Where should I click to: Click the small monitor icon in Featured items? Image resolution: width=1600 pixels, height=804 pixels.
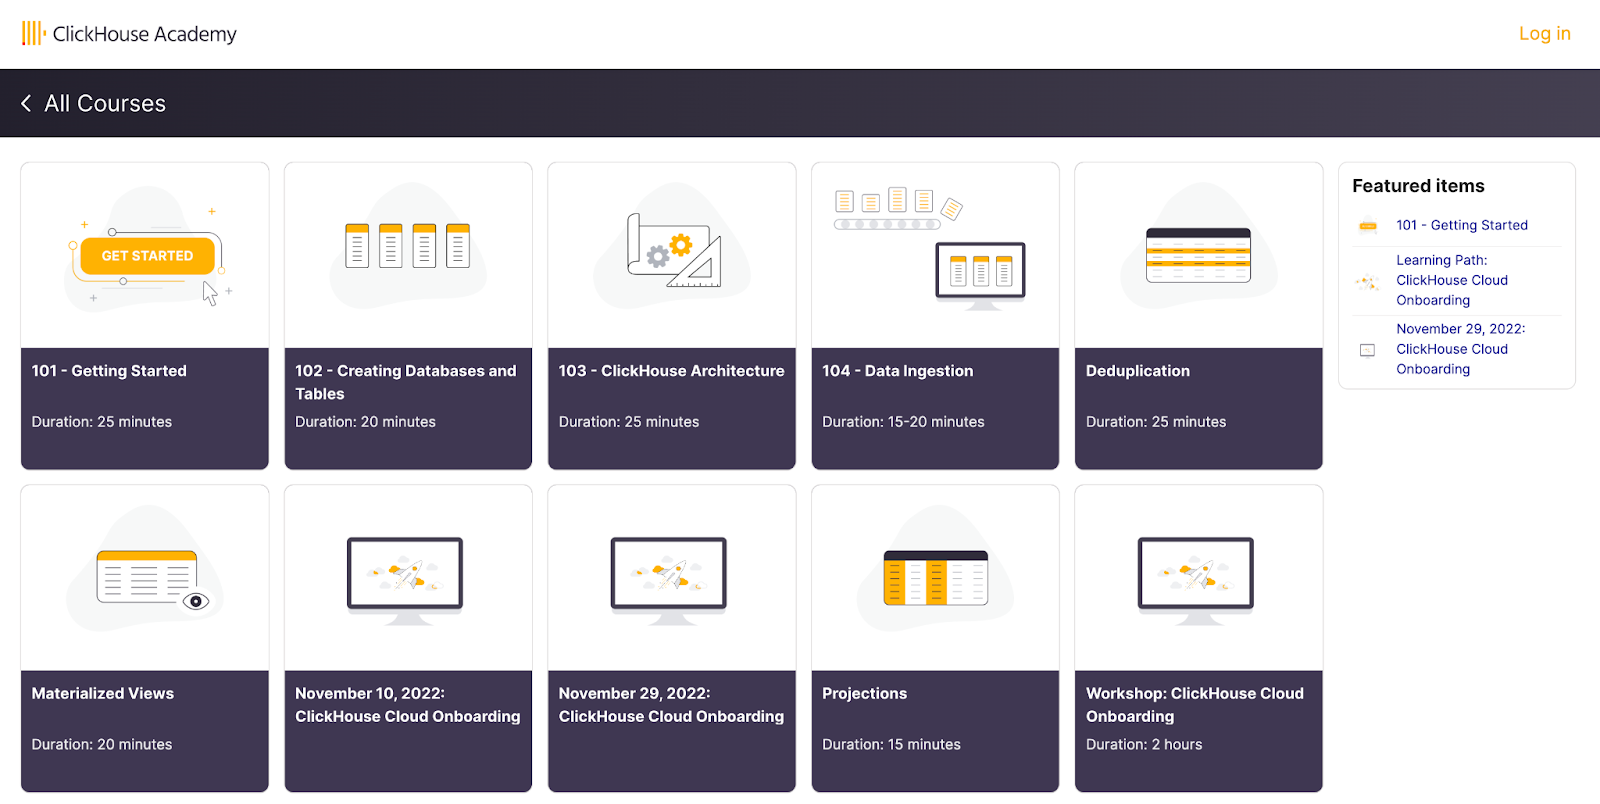[x=1367, y=350]
